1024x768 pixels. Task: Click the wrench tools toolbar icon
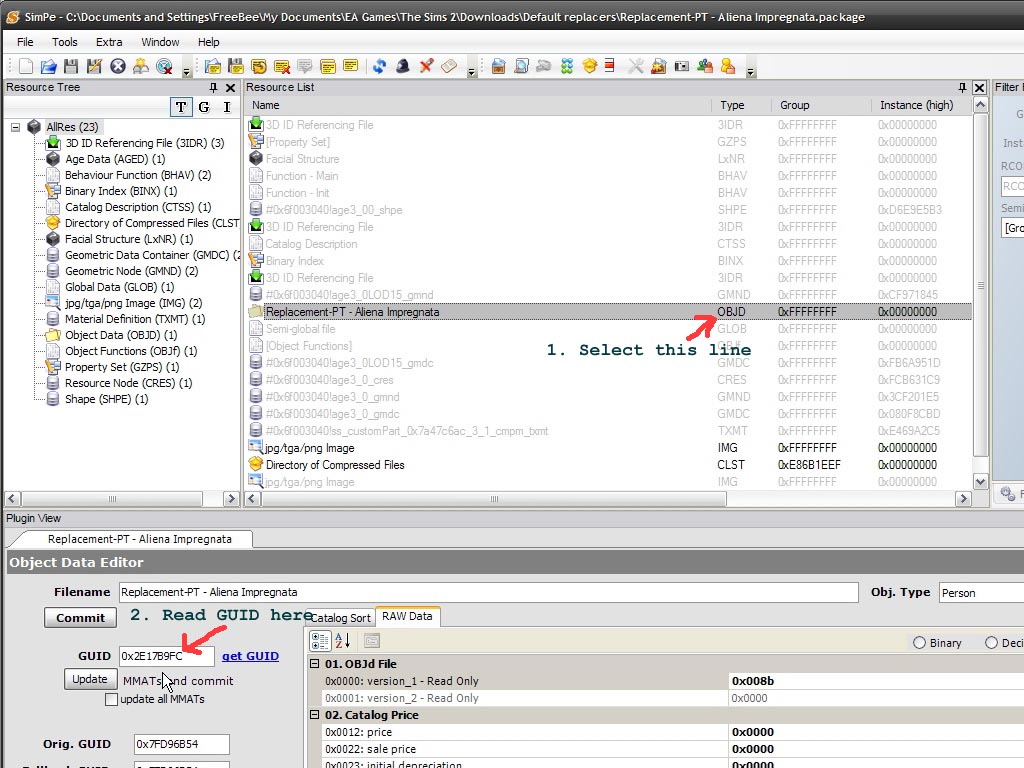[x=636, y=66]
